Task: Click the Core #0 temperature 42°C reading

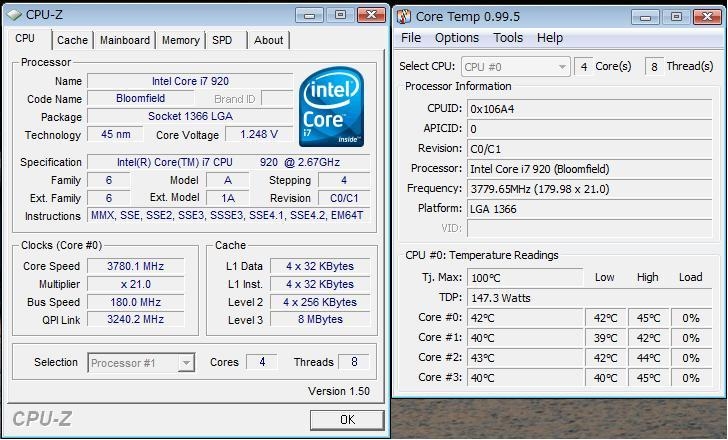Action: (x=525, y=318)
